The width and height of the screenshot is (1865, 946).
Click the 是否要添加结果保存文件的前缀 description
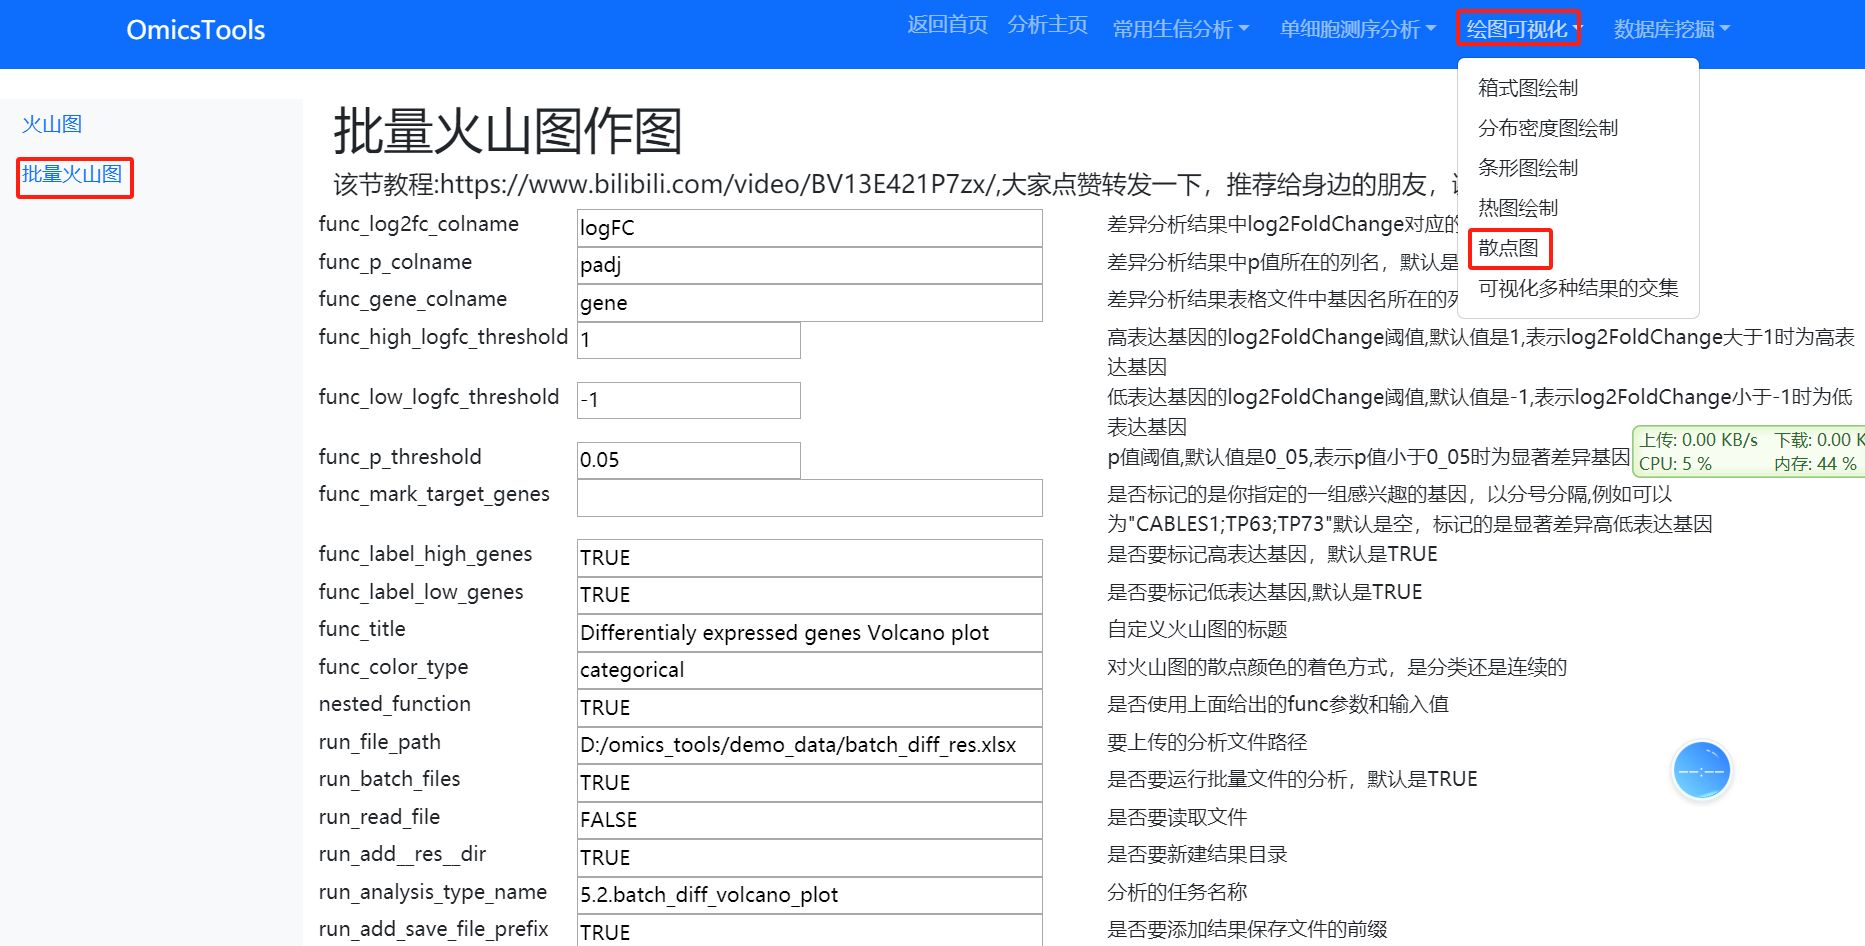[x=1247, y=929]
